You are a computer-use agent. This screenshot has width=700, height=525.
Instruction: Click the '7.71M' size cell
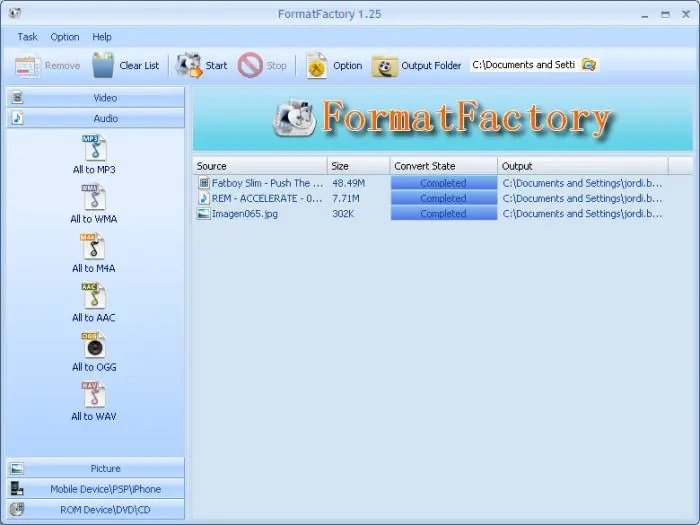pyautogui.click(x=346, y=198)
